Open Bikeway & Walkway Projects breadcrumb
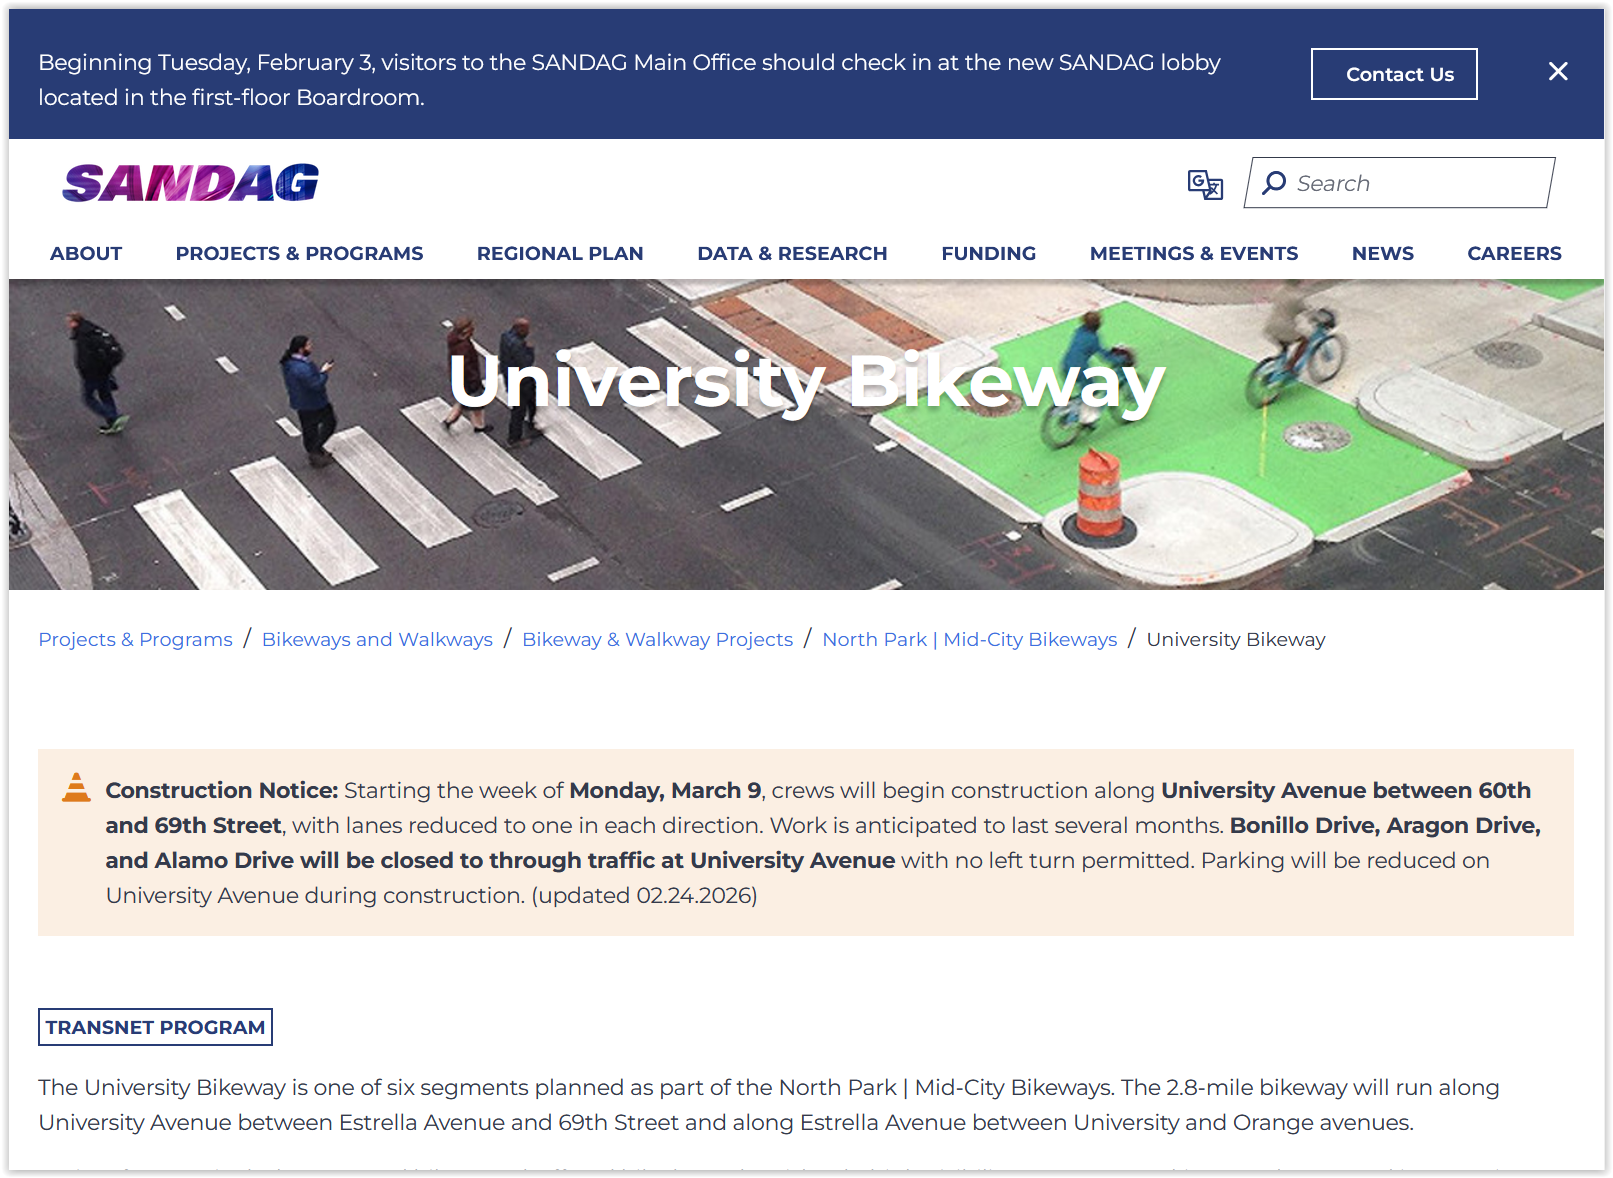This screenshot has width=1613, height=1178. tap(657, 640)
